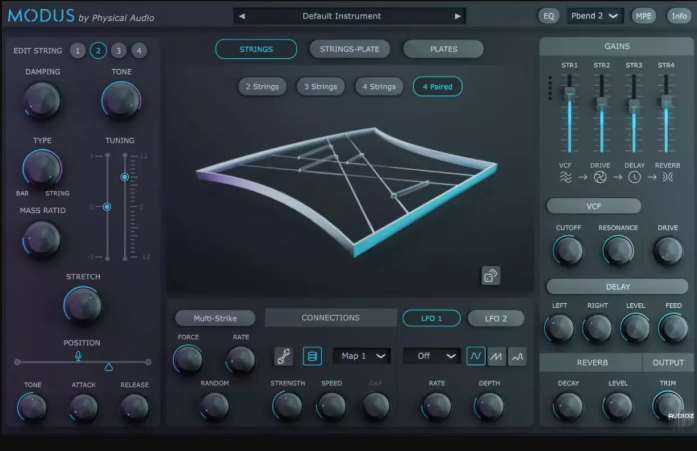Screen dimensions: 697x451
Task: Click the Damping knob
Action: coord(42,101)
